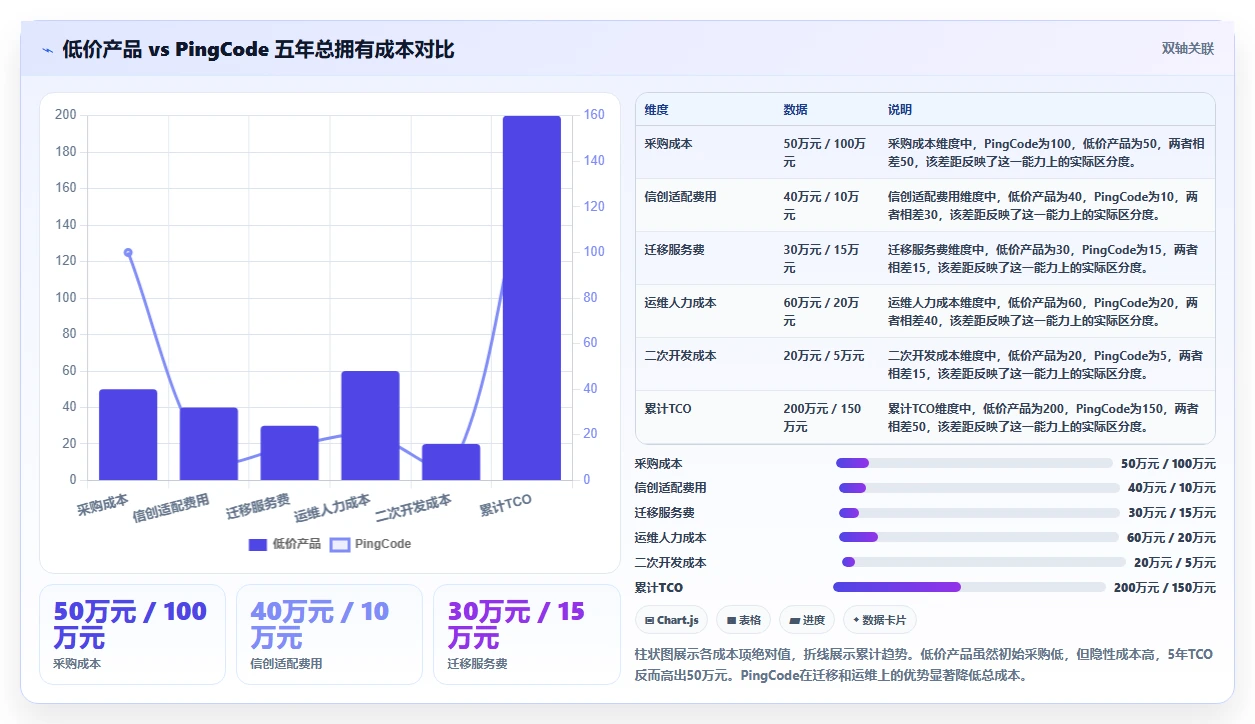This screenshot has height=724, width=1255.
Task: Click the progress value 30万元 / 15万元
Action: (1172, 513)
